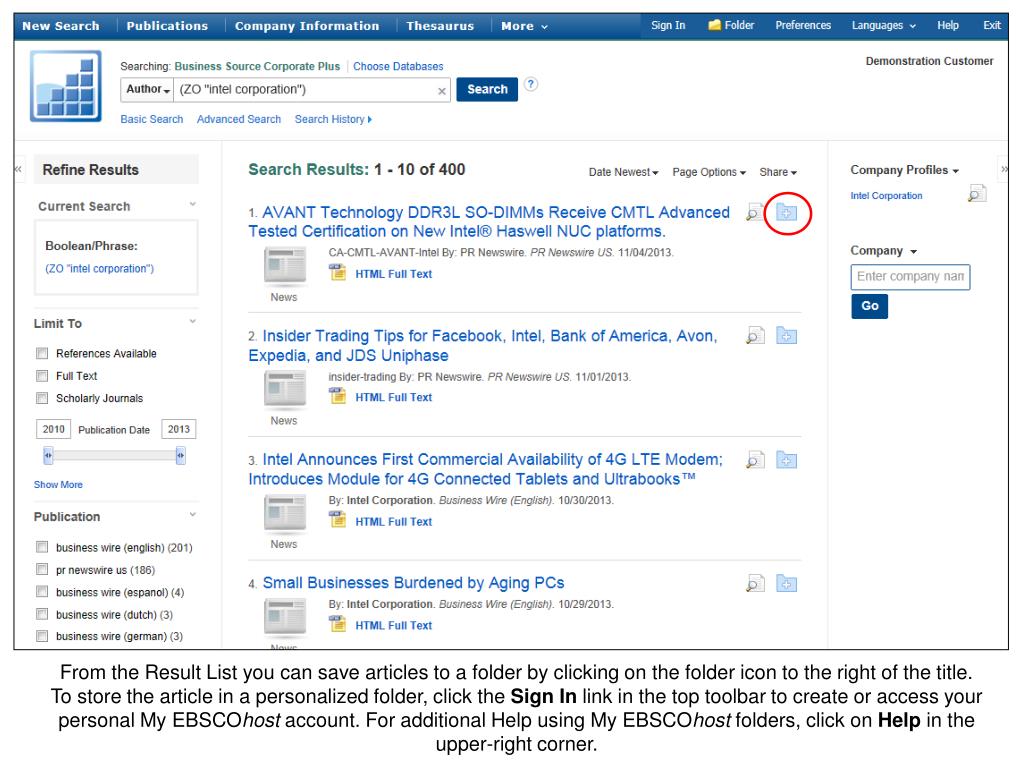Image resolution: width=1024 pixels, height=768 pixels.
Task: Expand the More menu in navigation bar
Action: coord(524,26)
